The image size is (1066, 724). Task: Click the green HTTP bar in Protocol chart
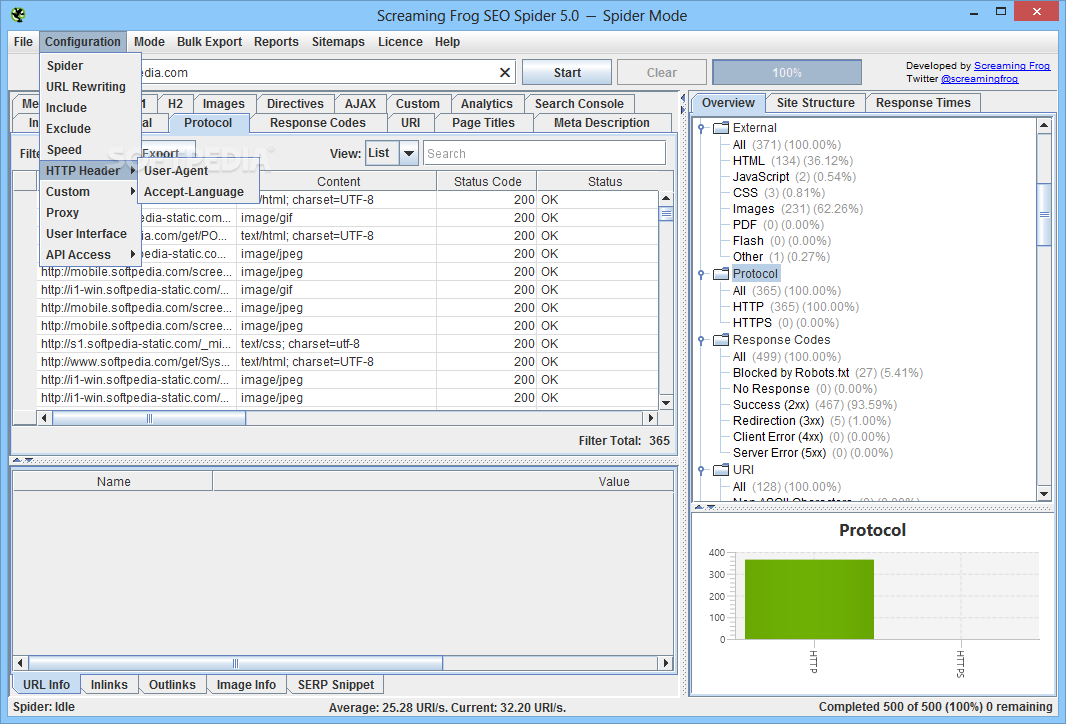(x=809, y=599)
